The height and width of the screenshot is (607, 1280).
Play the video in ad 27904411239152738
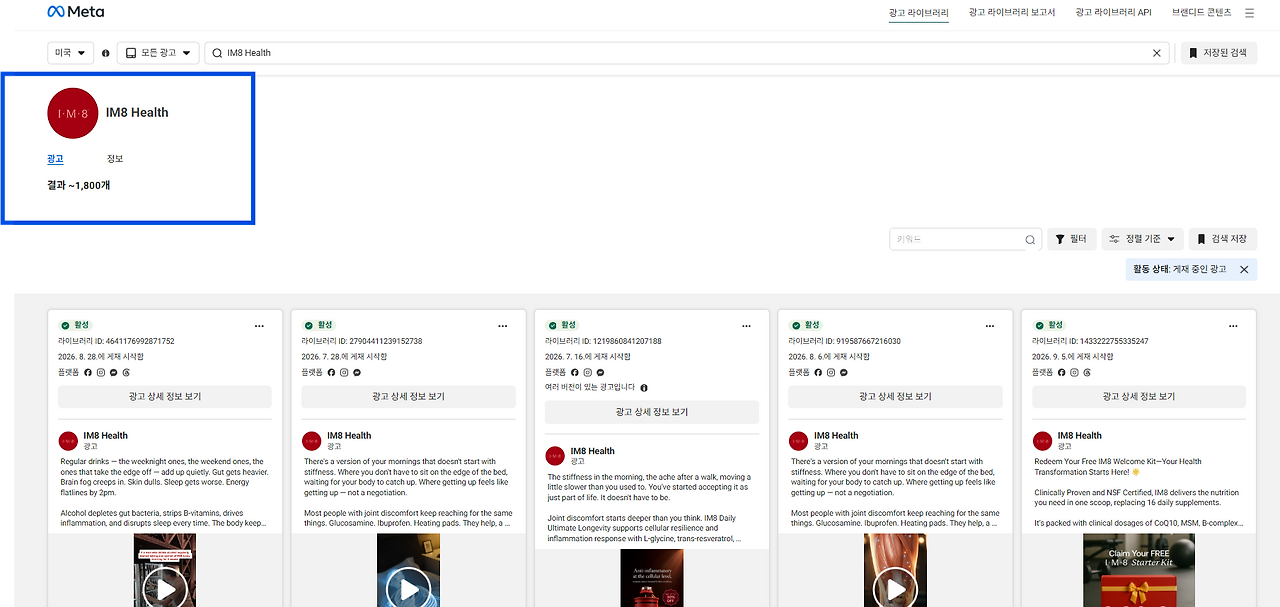click(408, 588)
